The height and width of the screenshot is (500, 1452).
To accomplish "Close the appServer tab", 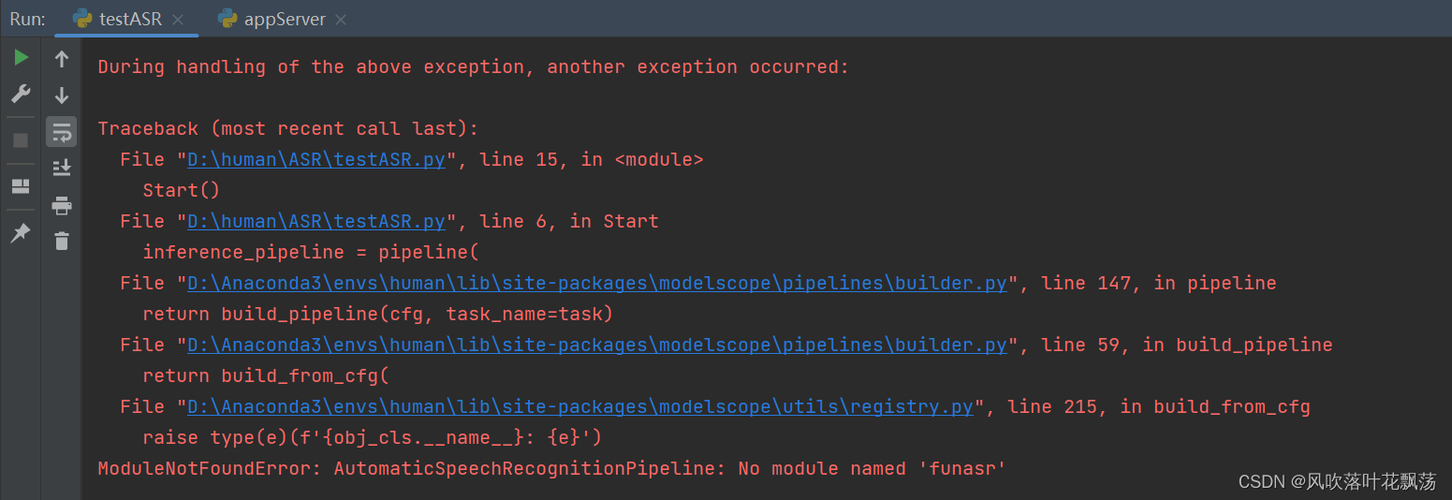I will 341,20.
